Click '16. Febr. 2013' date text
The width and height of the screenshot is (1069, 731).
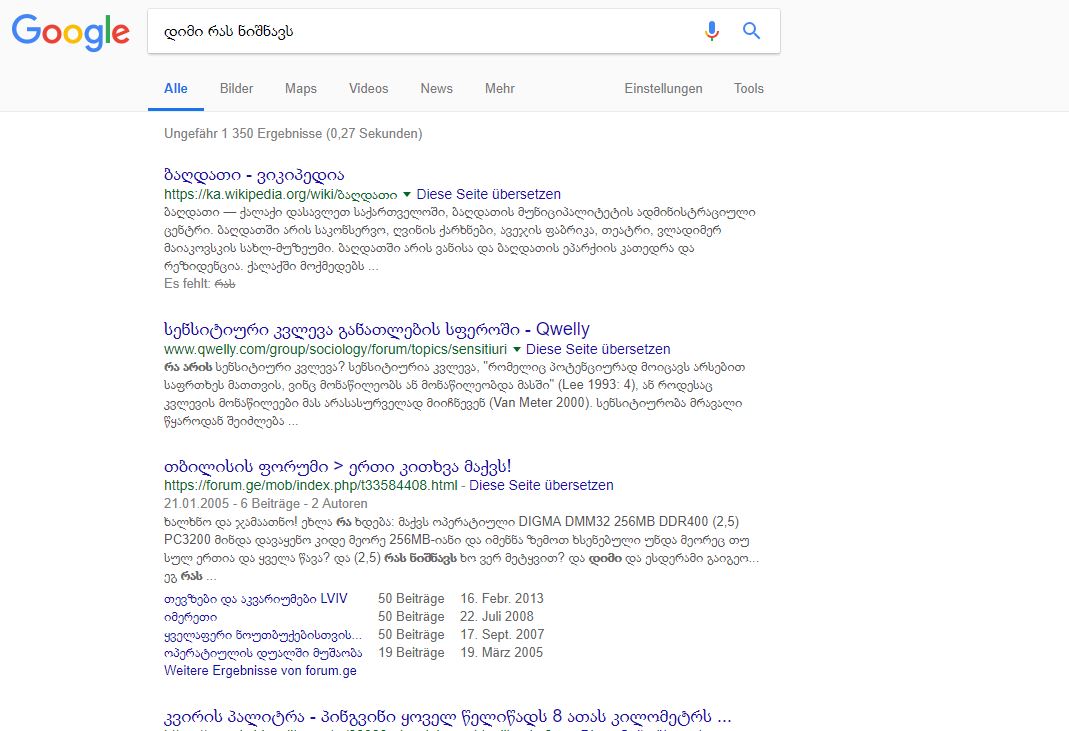coord(502,599)
